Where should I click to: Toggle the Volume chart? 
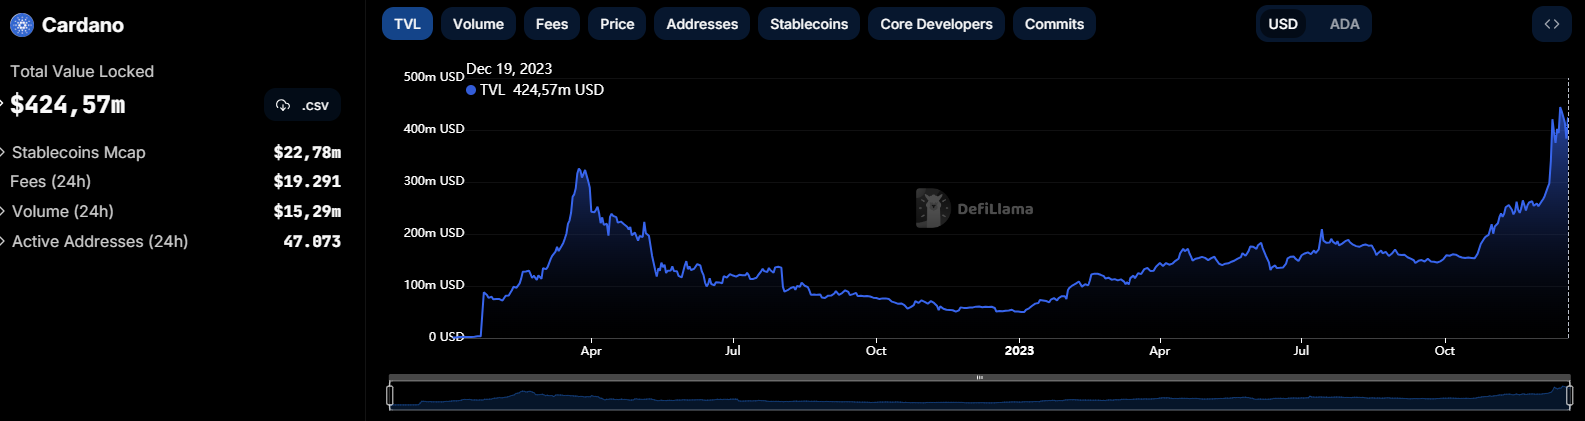pyautogui.click(x=478, y=24)
